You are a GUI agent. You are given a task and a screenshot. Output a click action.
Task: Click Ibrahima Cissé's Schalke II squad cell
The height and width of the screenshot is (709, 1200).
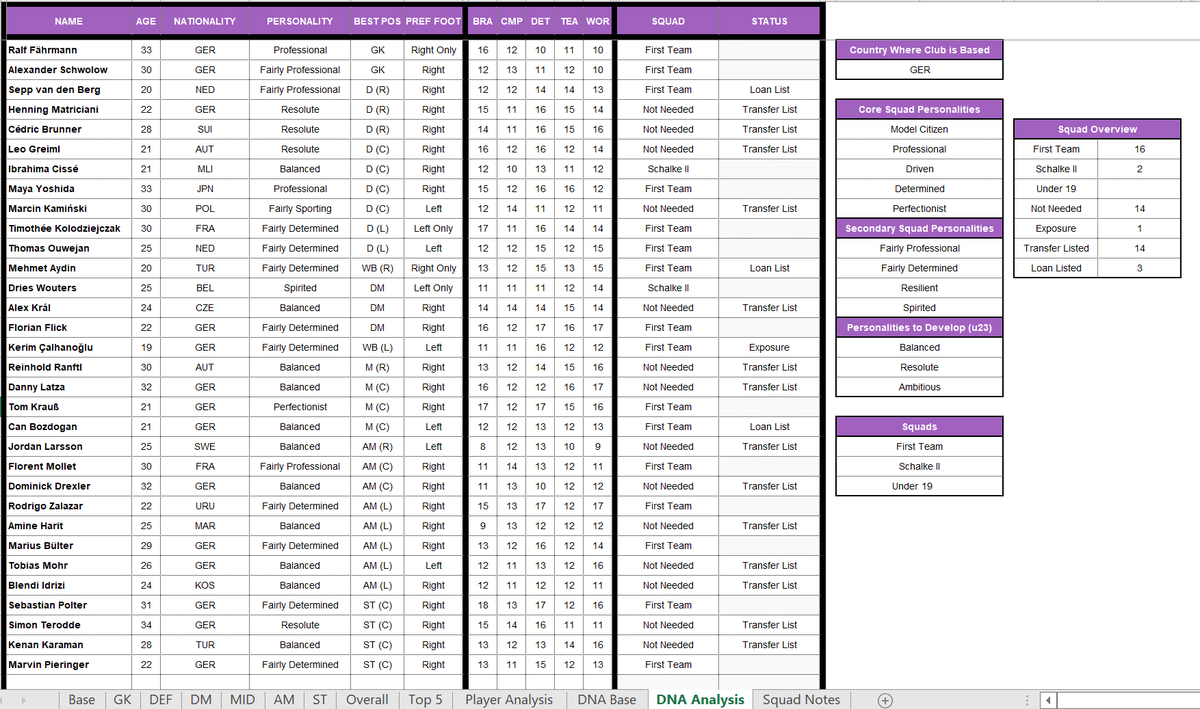coord(668,169)
